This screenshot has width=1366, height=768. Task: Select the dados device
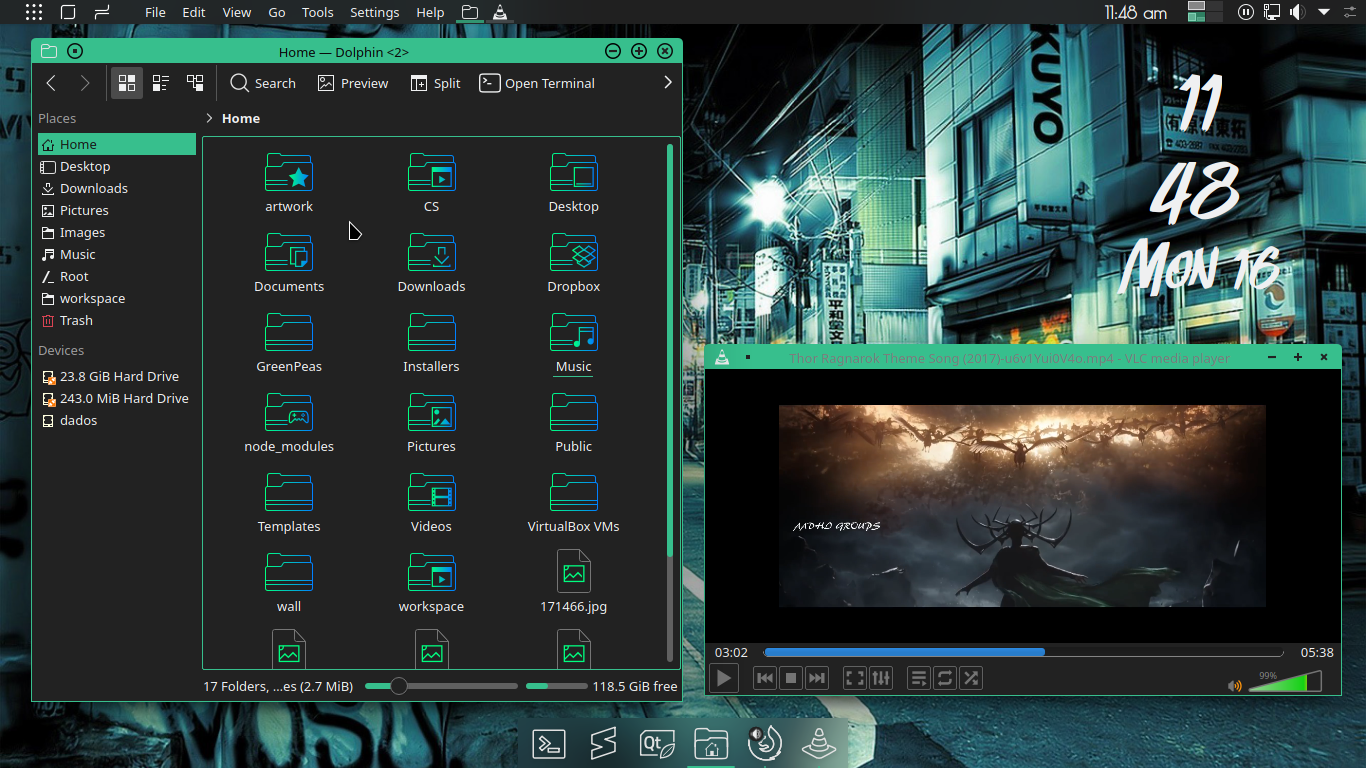[x=117, y=420]
